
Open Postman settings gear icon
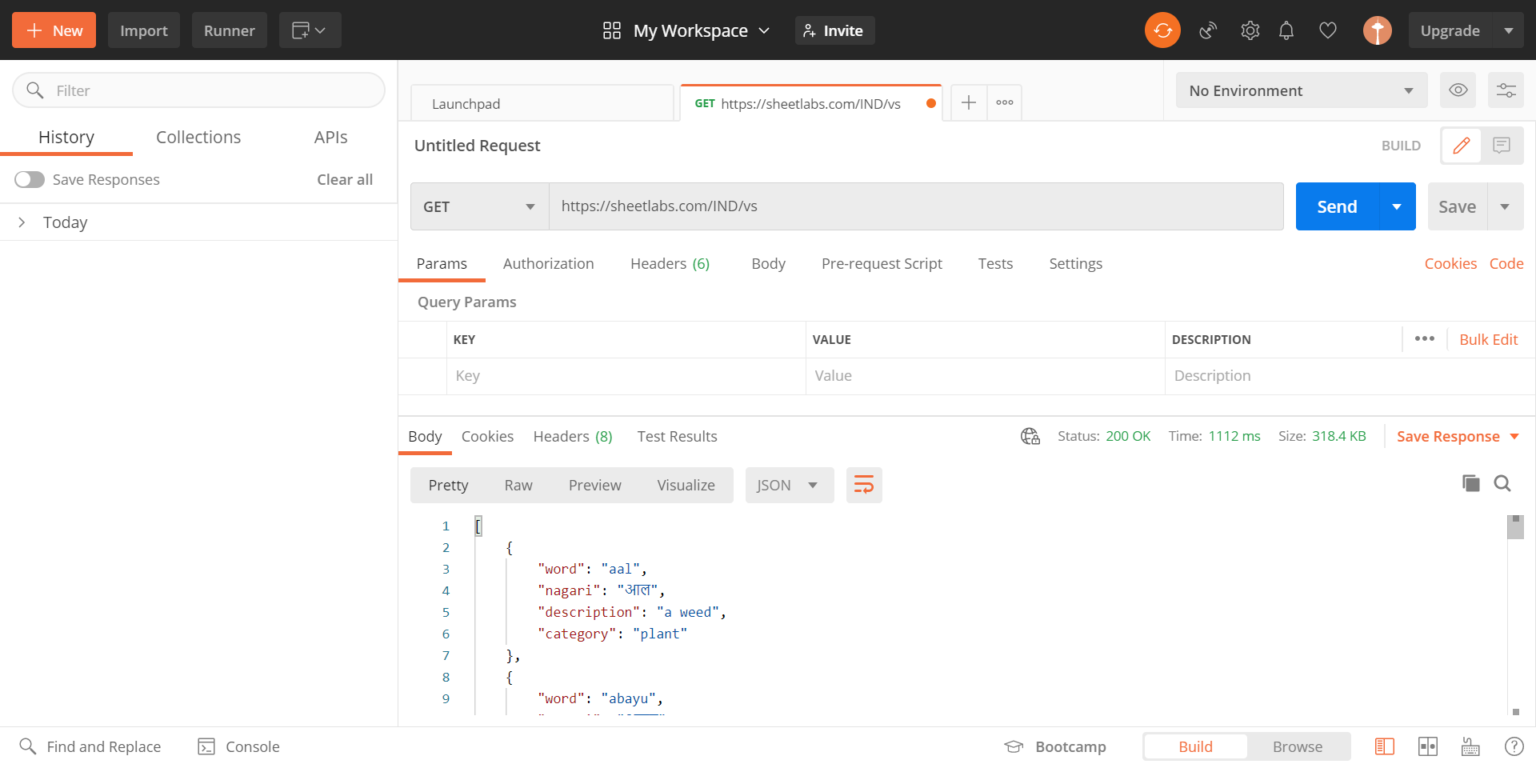click(1249, 30)
